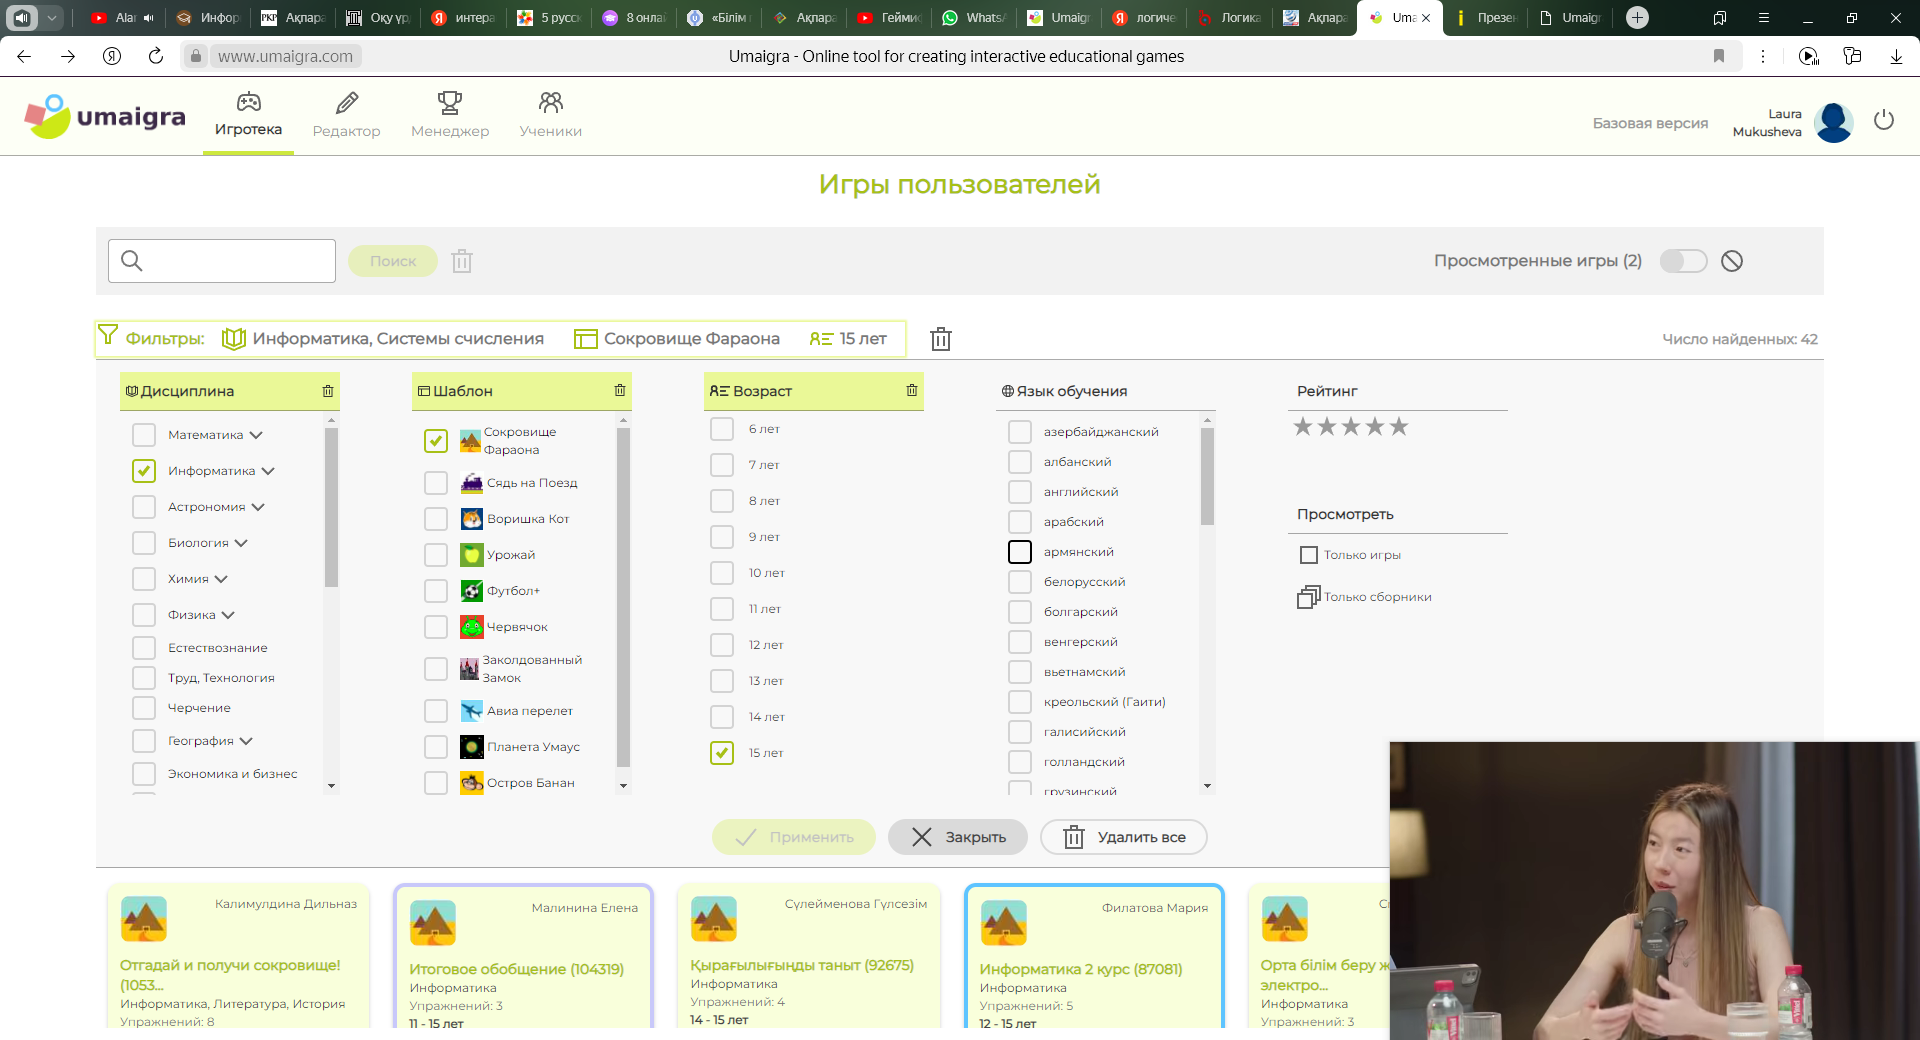
Task: Click into the game search input field
Action: click(222, 261)
